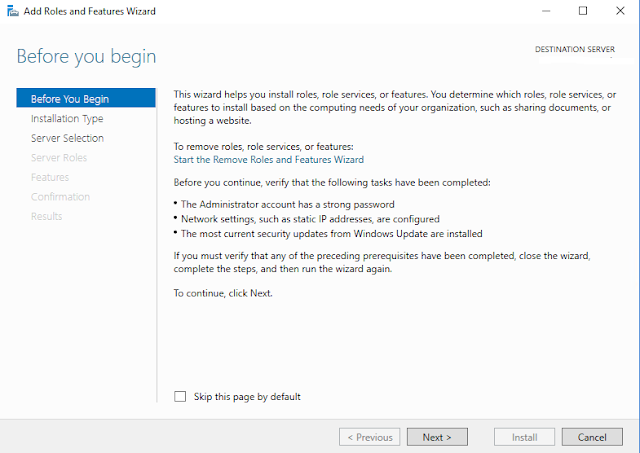Image resolution: width=640 pixels, height=453 pixels.
Task: Continue with the Next button
Action: pyautogui.click(x=437, y=437)
